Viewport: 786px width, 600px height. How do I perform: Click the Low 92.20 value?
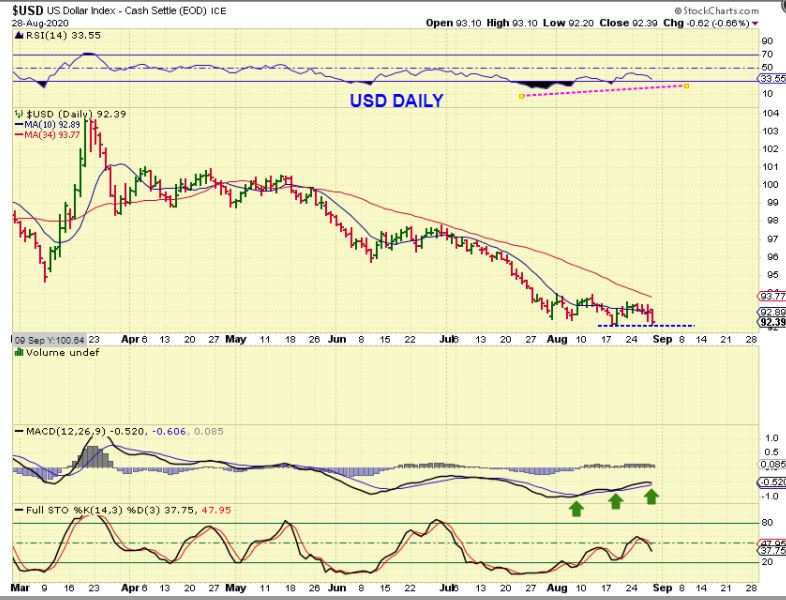click(x=568, y=23)
